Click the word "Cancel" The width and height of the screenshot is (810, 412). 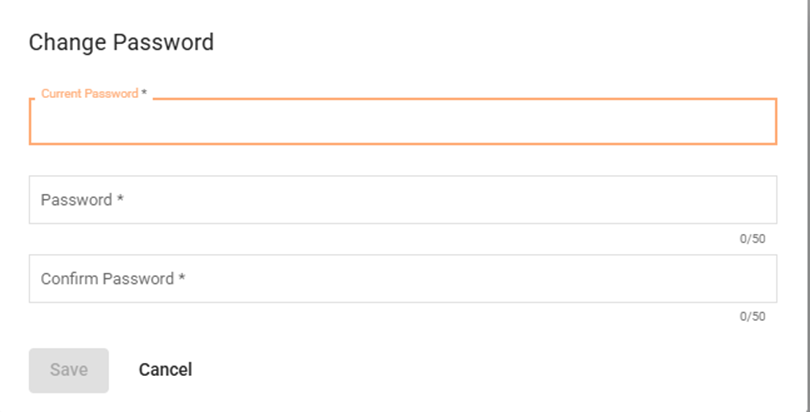coord(165,370)
